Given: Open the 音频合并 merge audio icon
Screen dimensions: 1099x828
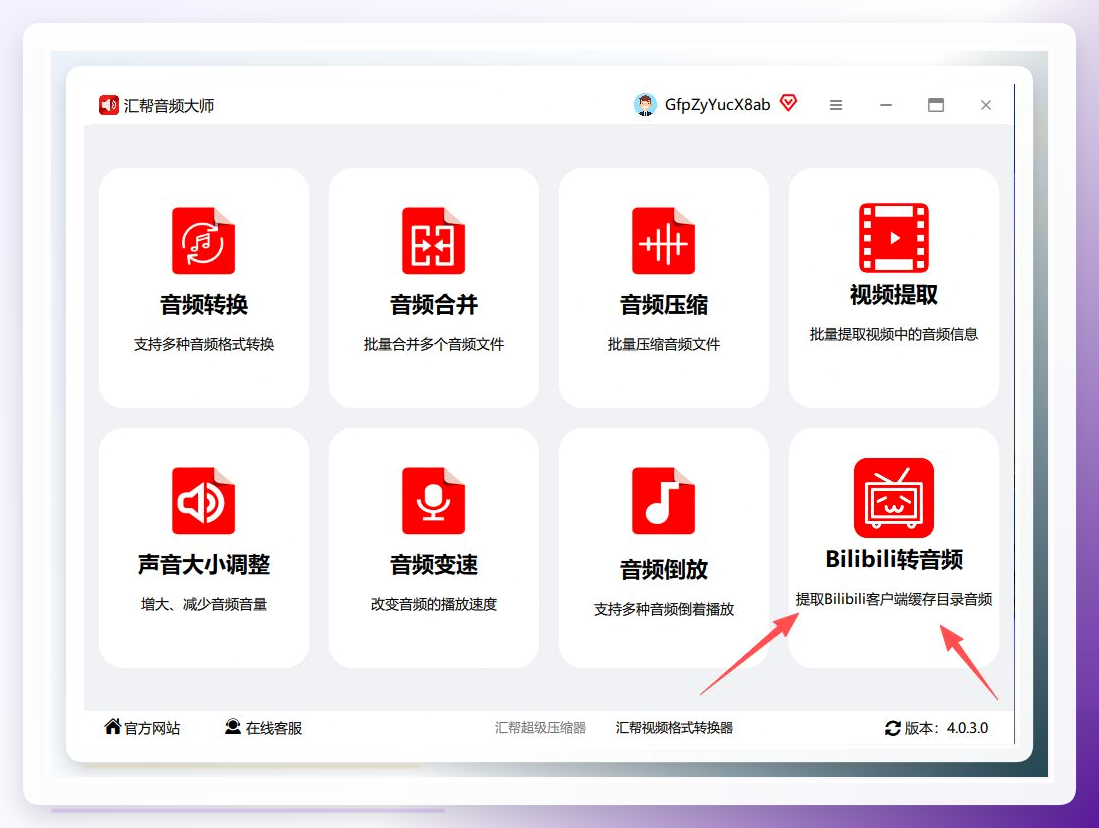Looking at the screenshot, I should click(433, 240).
